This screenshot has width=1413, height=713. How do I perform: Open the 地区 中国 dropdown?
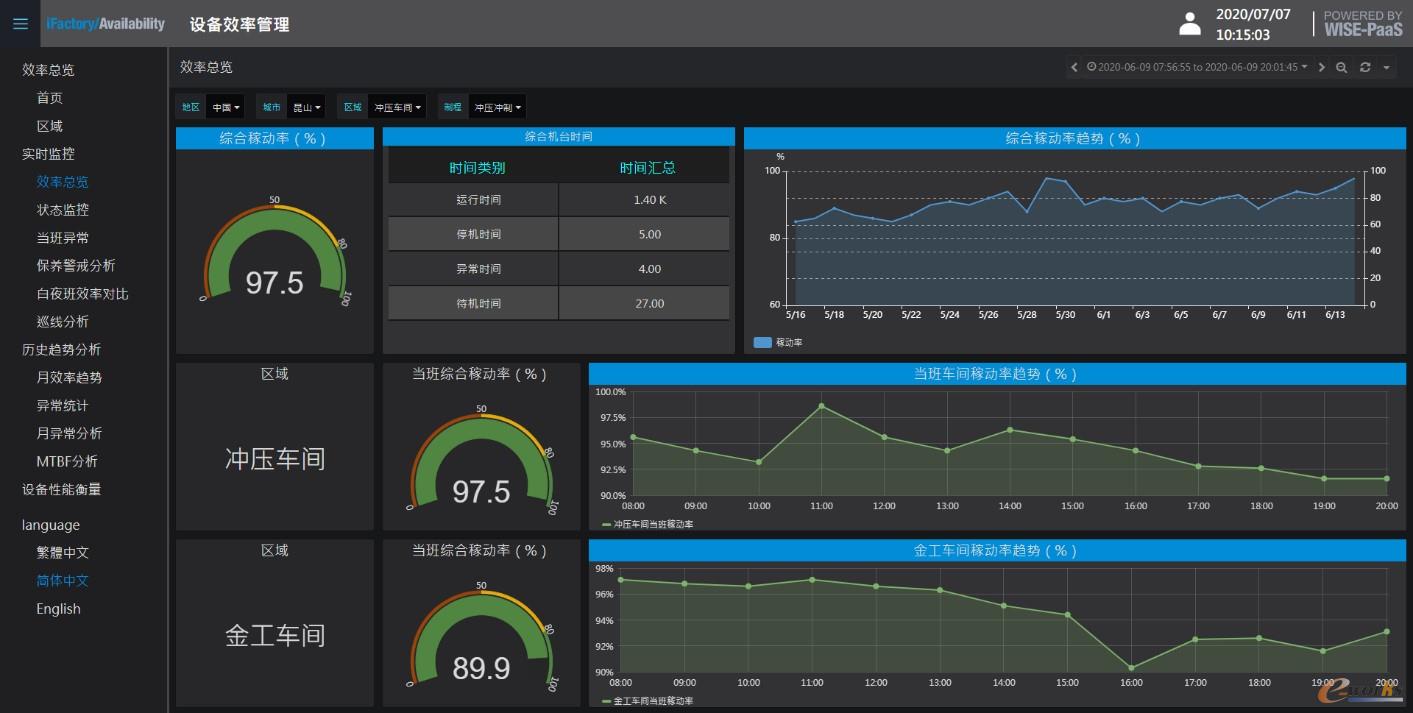pos(226,107)
